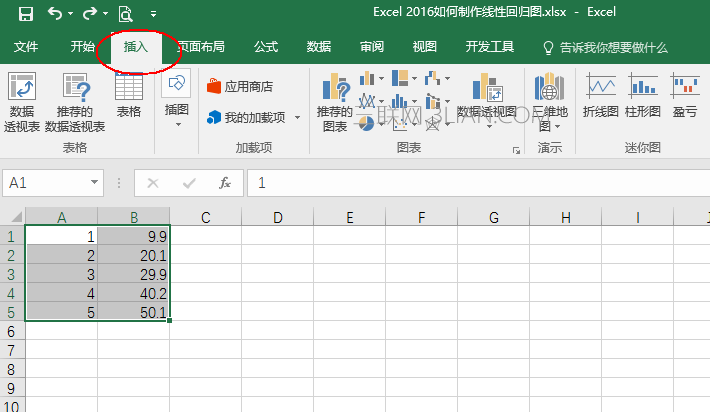Click the Undo arrow icon
Screen dimensions: 710x412
pos(55,14)
